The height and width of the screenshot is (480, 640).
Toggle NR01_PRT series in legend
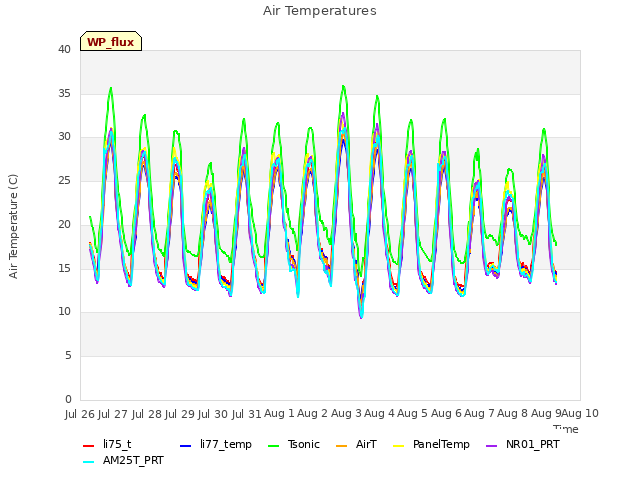(x=523, y=444)
